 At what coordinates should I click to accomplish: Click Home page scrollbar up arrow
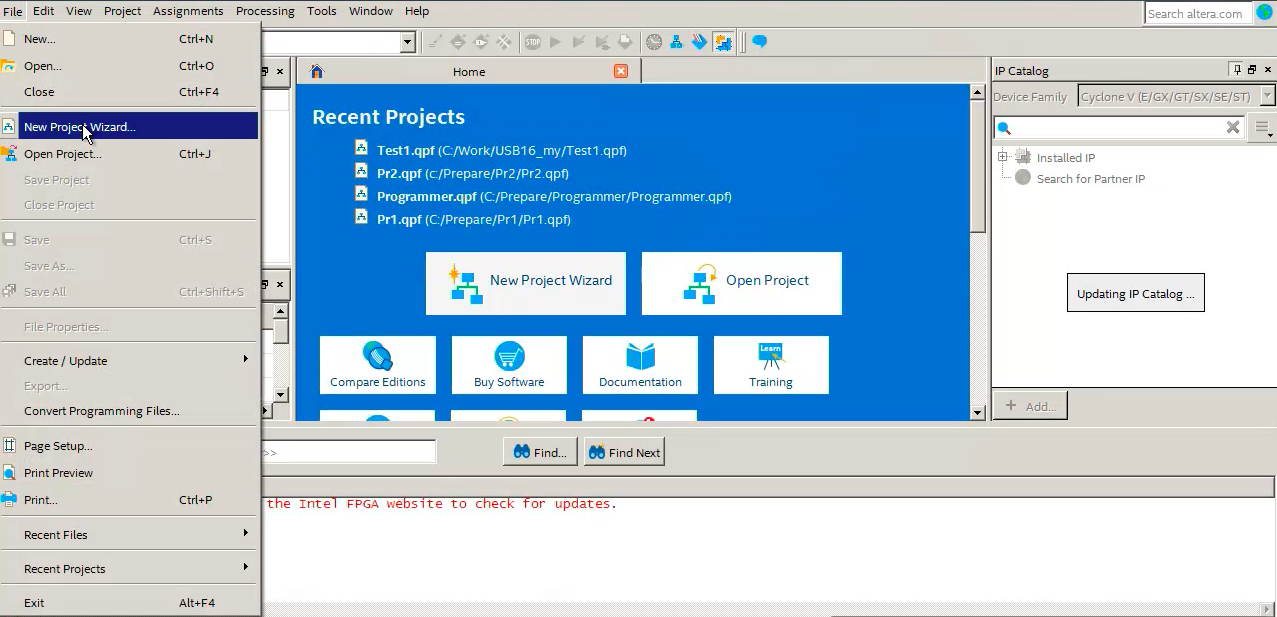[977, 92]
